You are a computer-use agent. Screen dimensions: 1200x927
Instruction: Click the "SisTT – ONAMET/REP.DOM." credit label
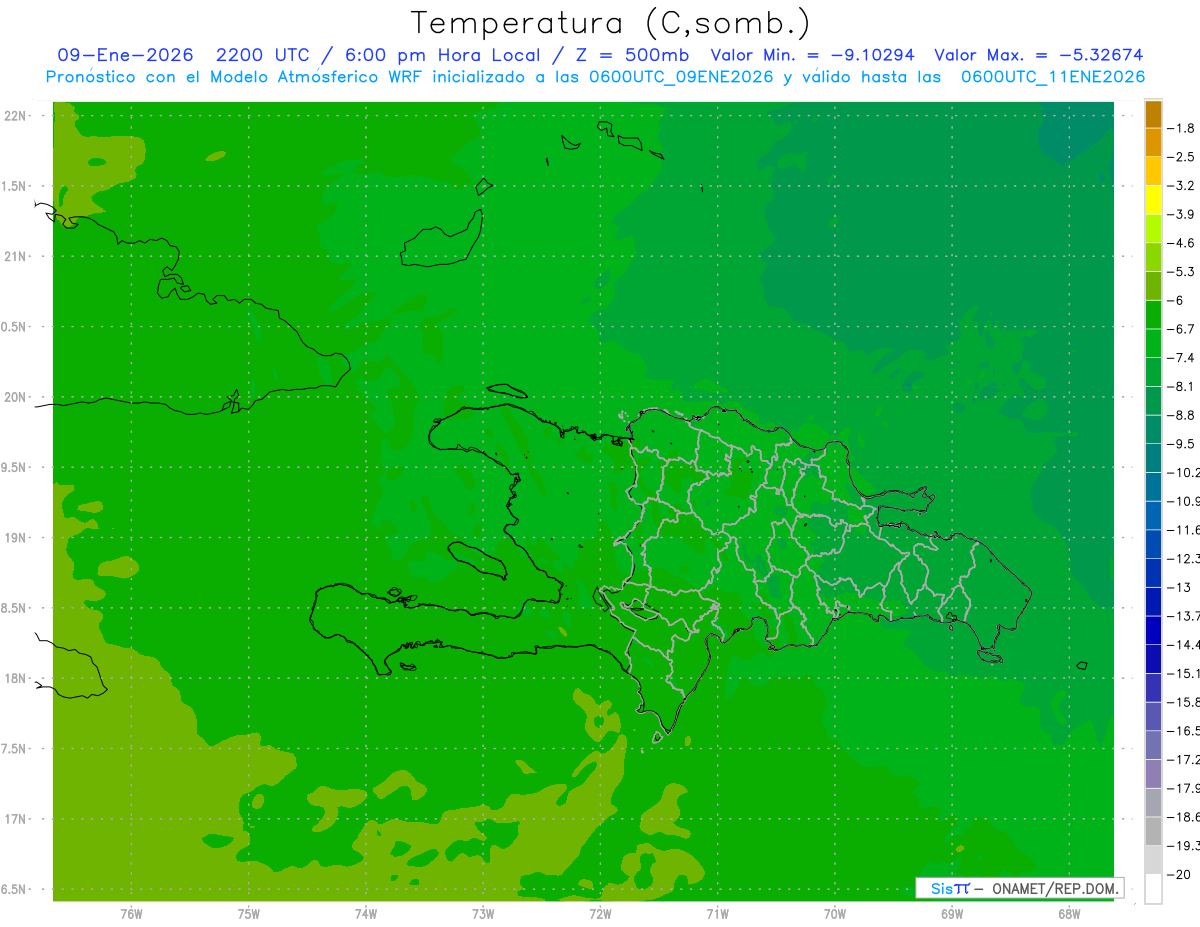tap(1020, 888)
